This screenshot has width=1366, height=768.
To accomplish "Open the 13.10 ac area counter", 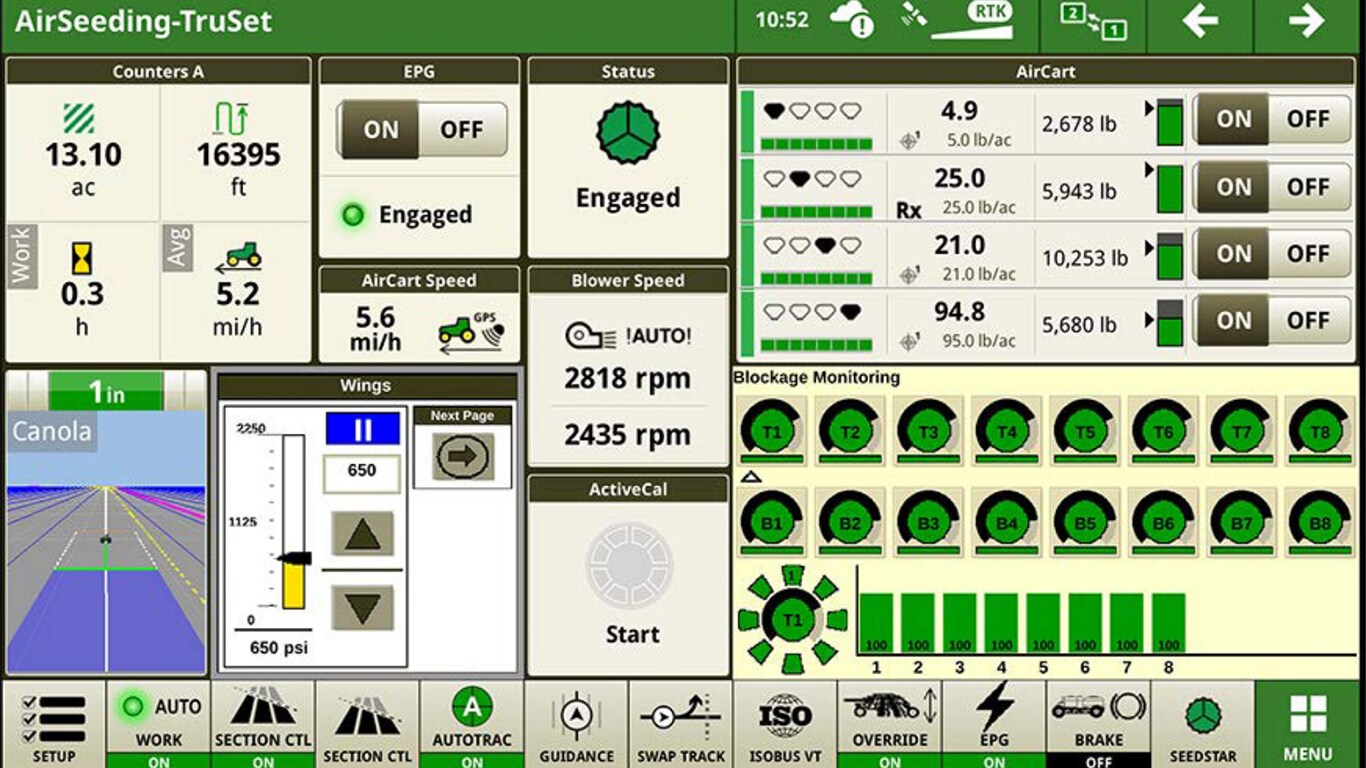I will [x=83, y=152].
